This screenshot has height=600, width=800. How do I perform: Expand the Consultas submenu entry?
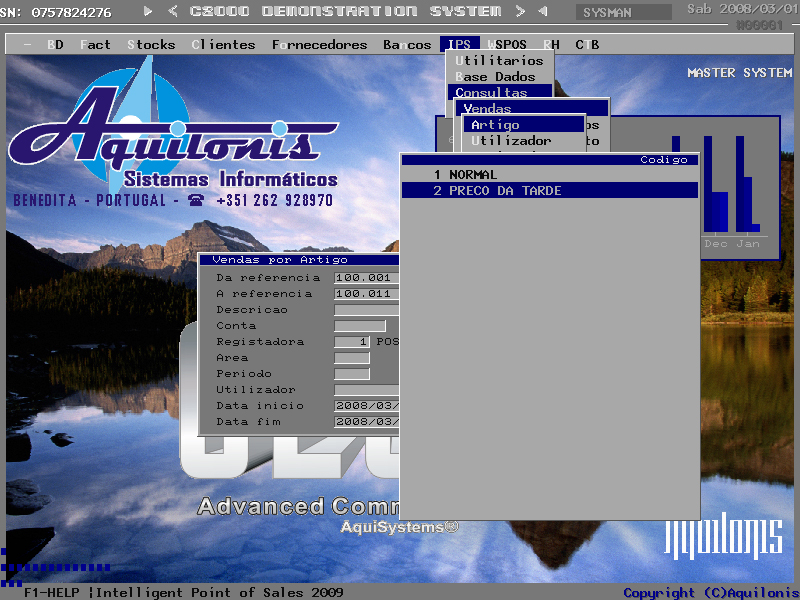point(491,93)
